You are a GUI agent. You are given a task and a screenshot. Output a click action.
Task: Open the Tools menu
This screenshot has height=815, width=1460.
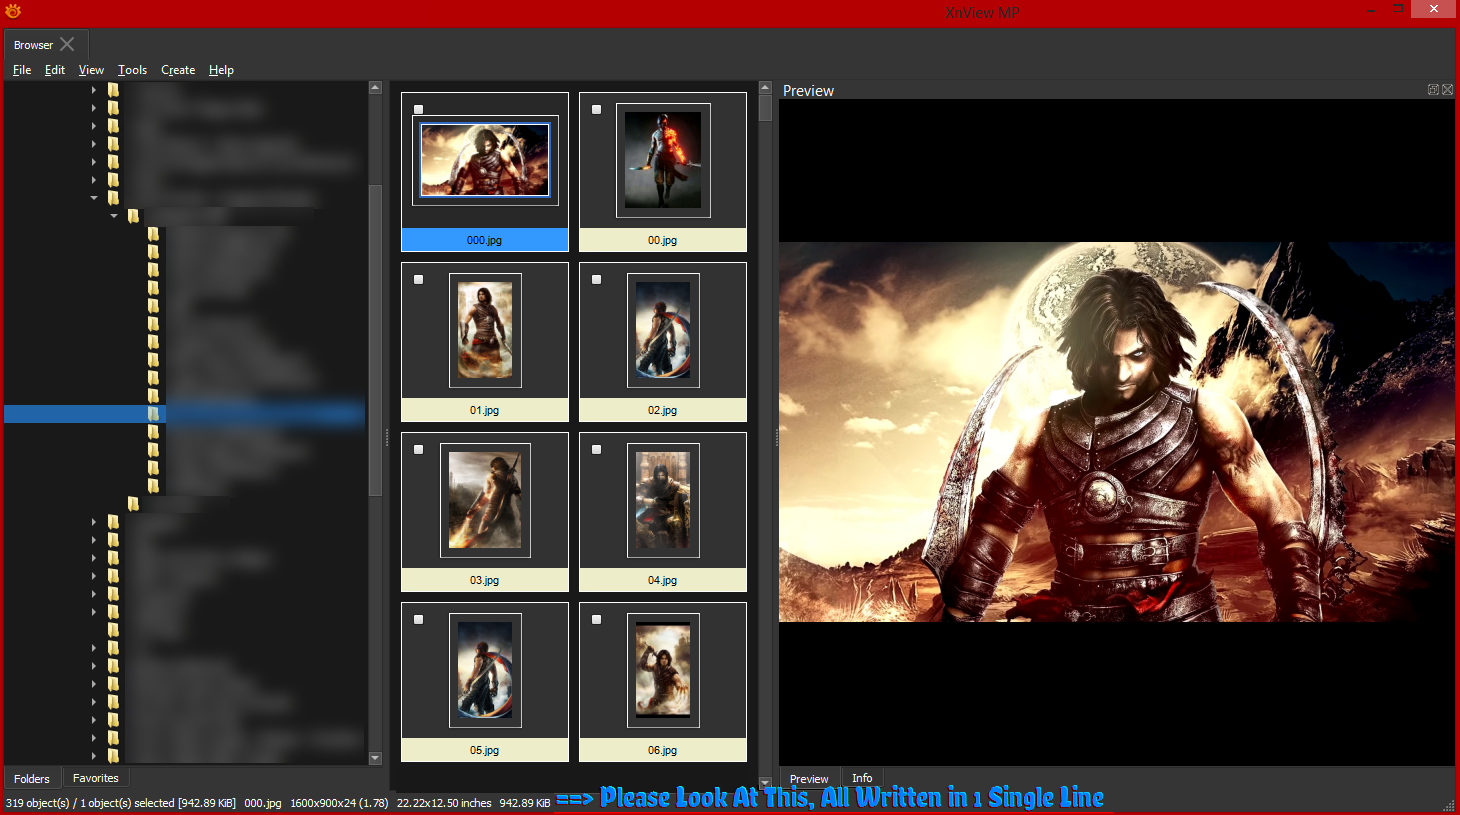click(132, 70)
